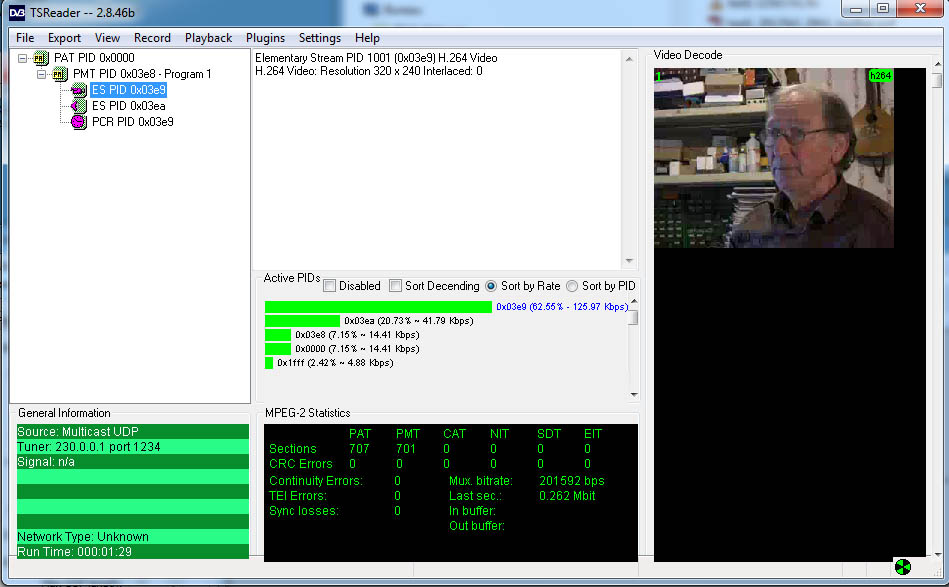Click the green radiation status icon
This screenshot has width=949, height=587.
coord(903,567)
